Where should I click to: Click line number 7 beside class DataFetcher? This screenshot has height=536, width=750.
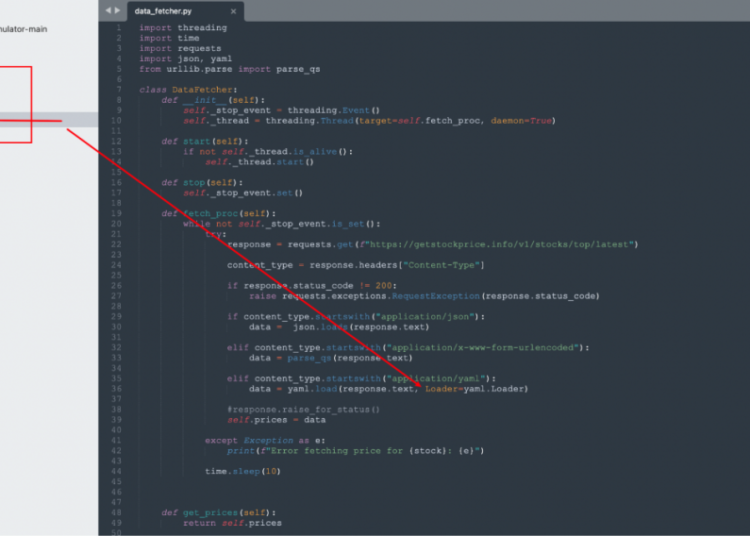point(118,89)
